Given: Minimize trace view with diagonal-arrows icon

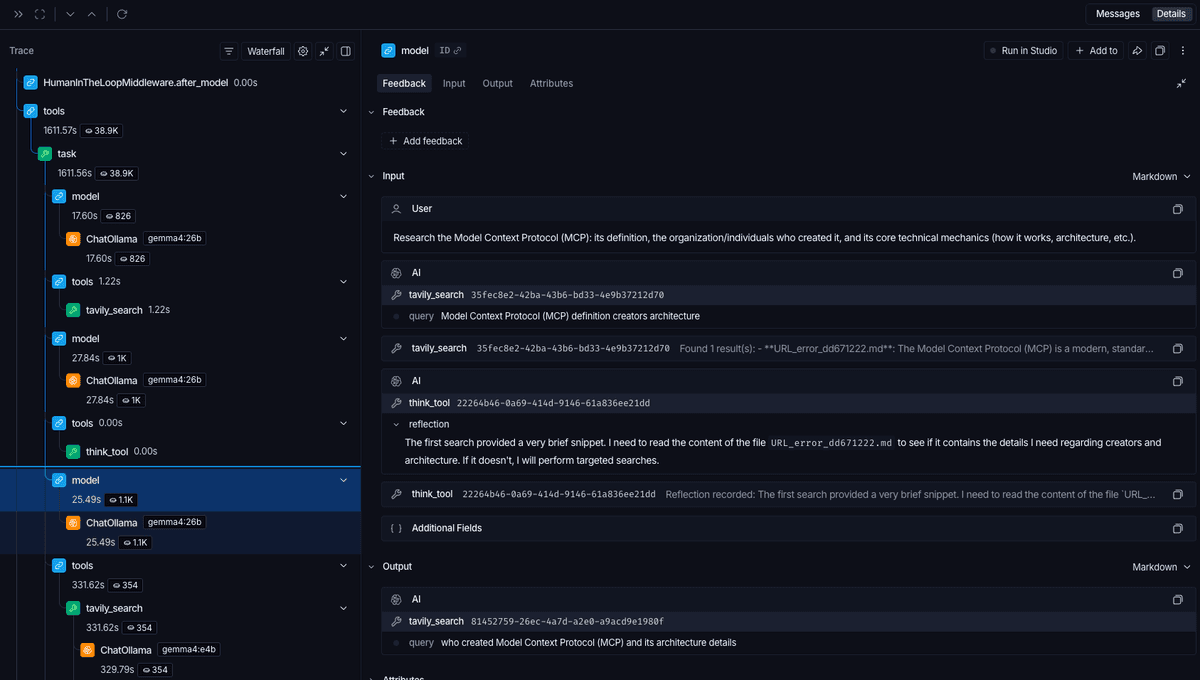Looking at the screenshot, I should point(324,51).
